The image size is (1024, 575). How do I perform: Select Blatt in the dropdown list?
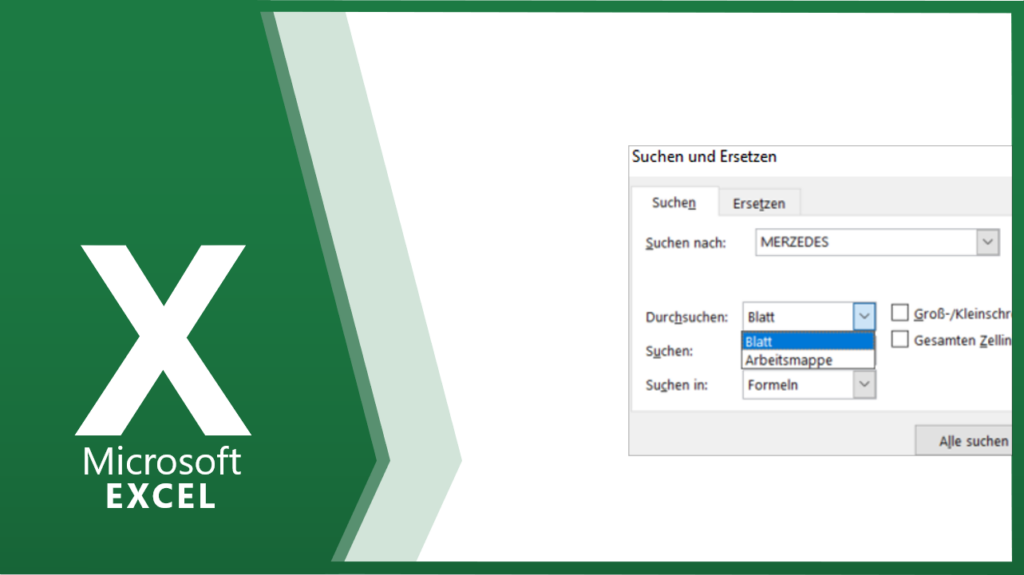(808, 341)
